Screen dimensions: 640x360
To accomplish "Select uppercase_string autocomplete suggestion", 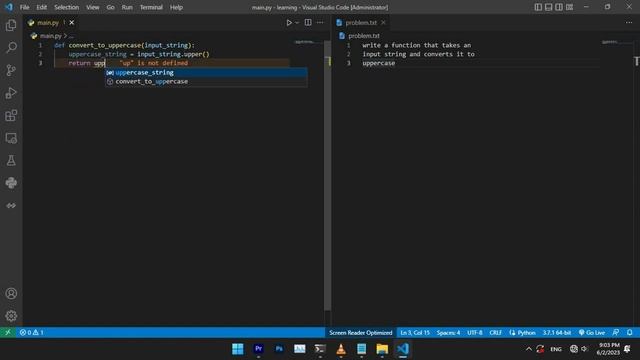I will (206, 73).
